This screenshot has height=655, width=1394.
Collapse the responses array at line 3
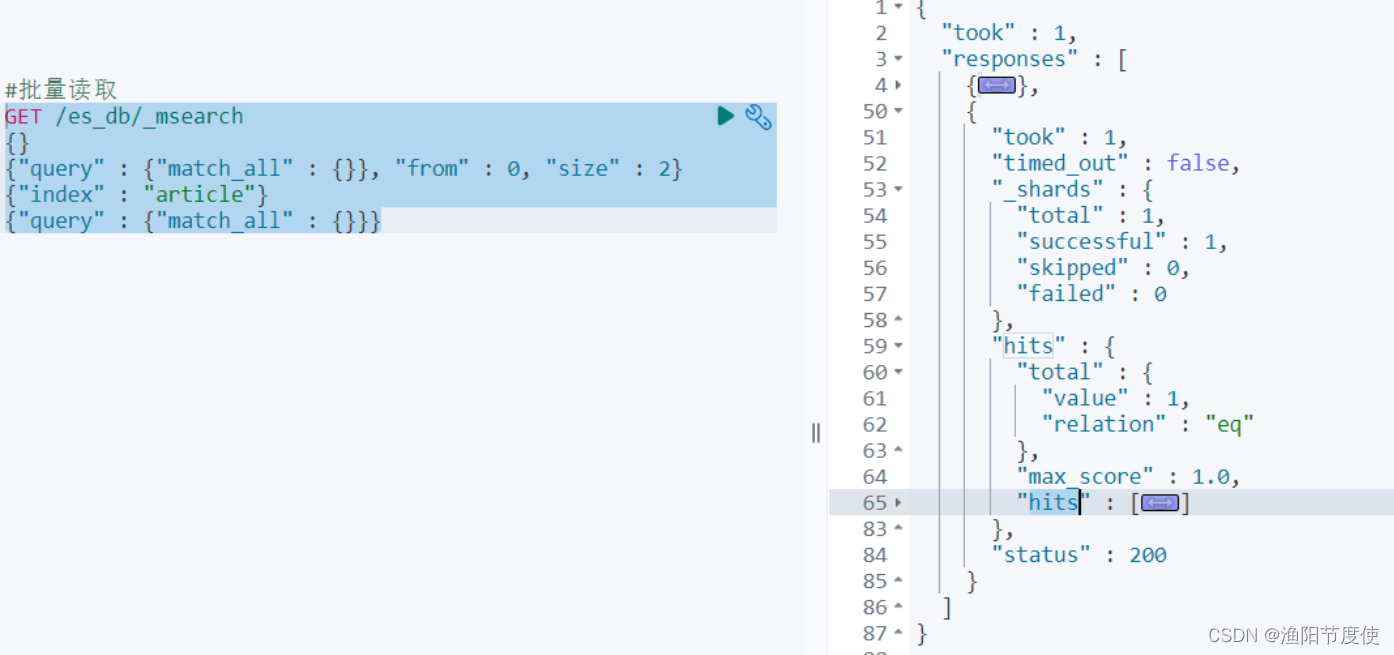898,60
